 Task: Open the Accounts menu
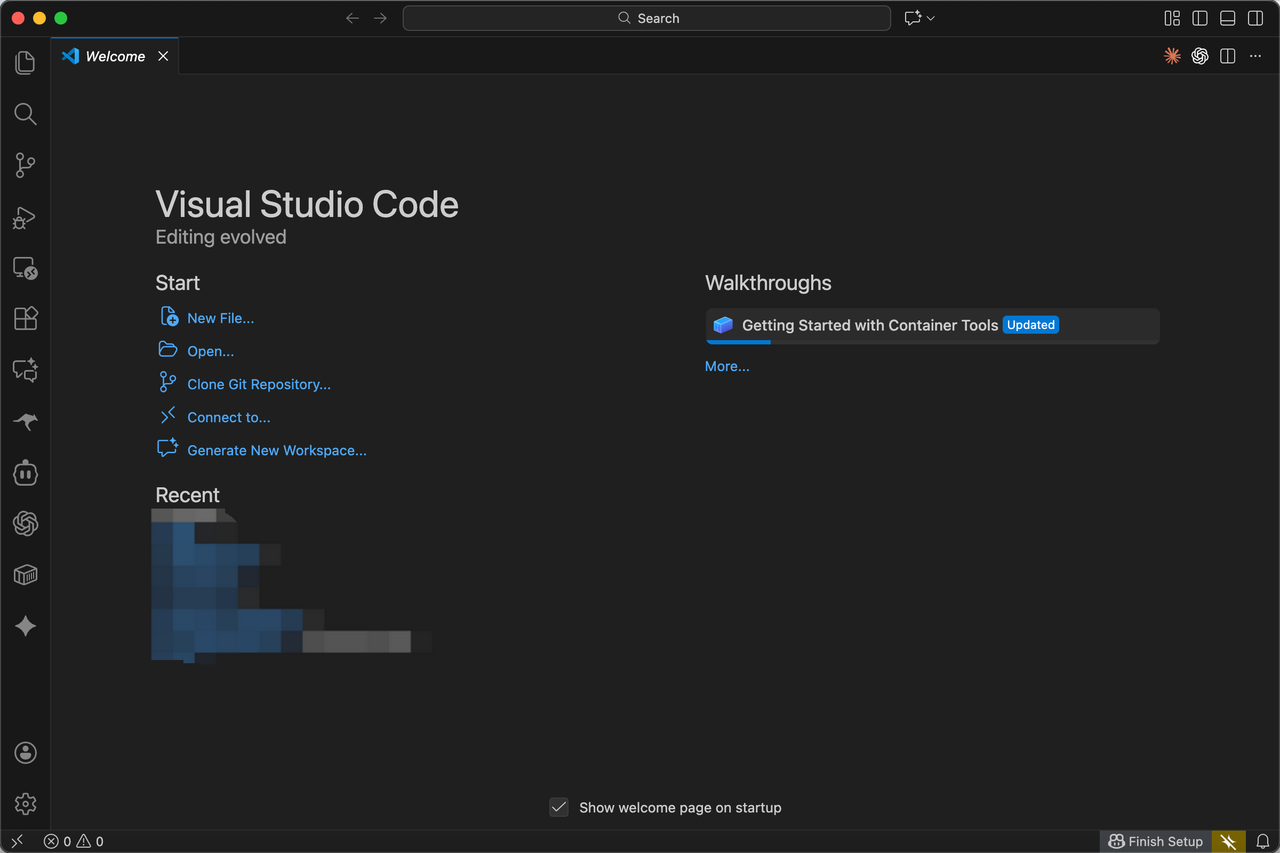point(25,753)
